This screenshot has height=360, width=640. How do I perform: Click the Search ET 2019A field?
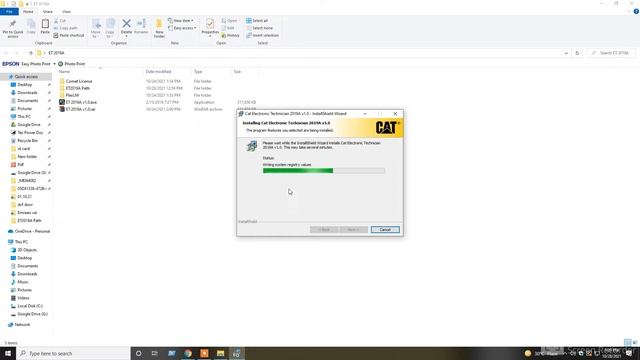coord(611,53)
